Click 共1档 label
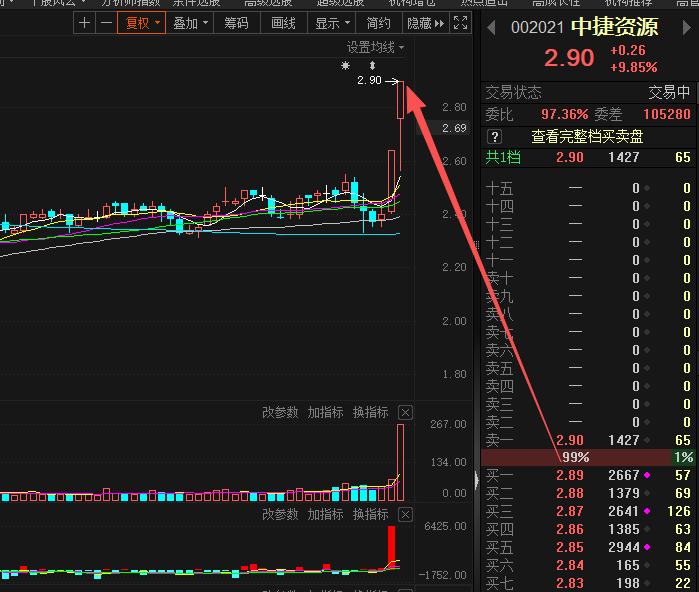Image resolution: width=699 pixels, height=592 pixels. point(503,157)
